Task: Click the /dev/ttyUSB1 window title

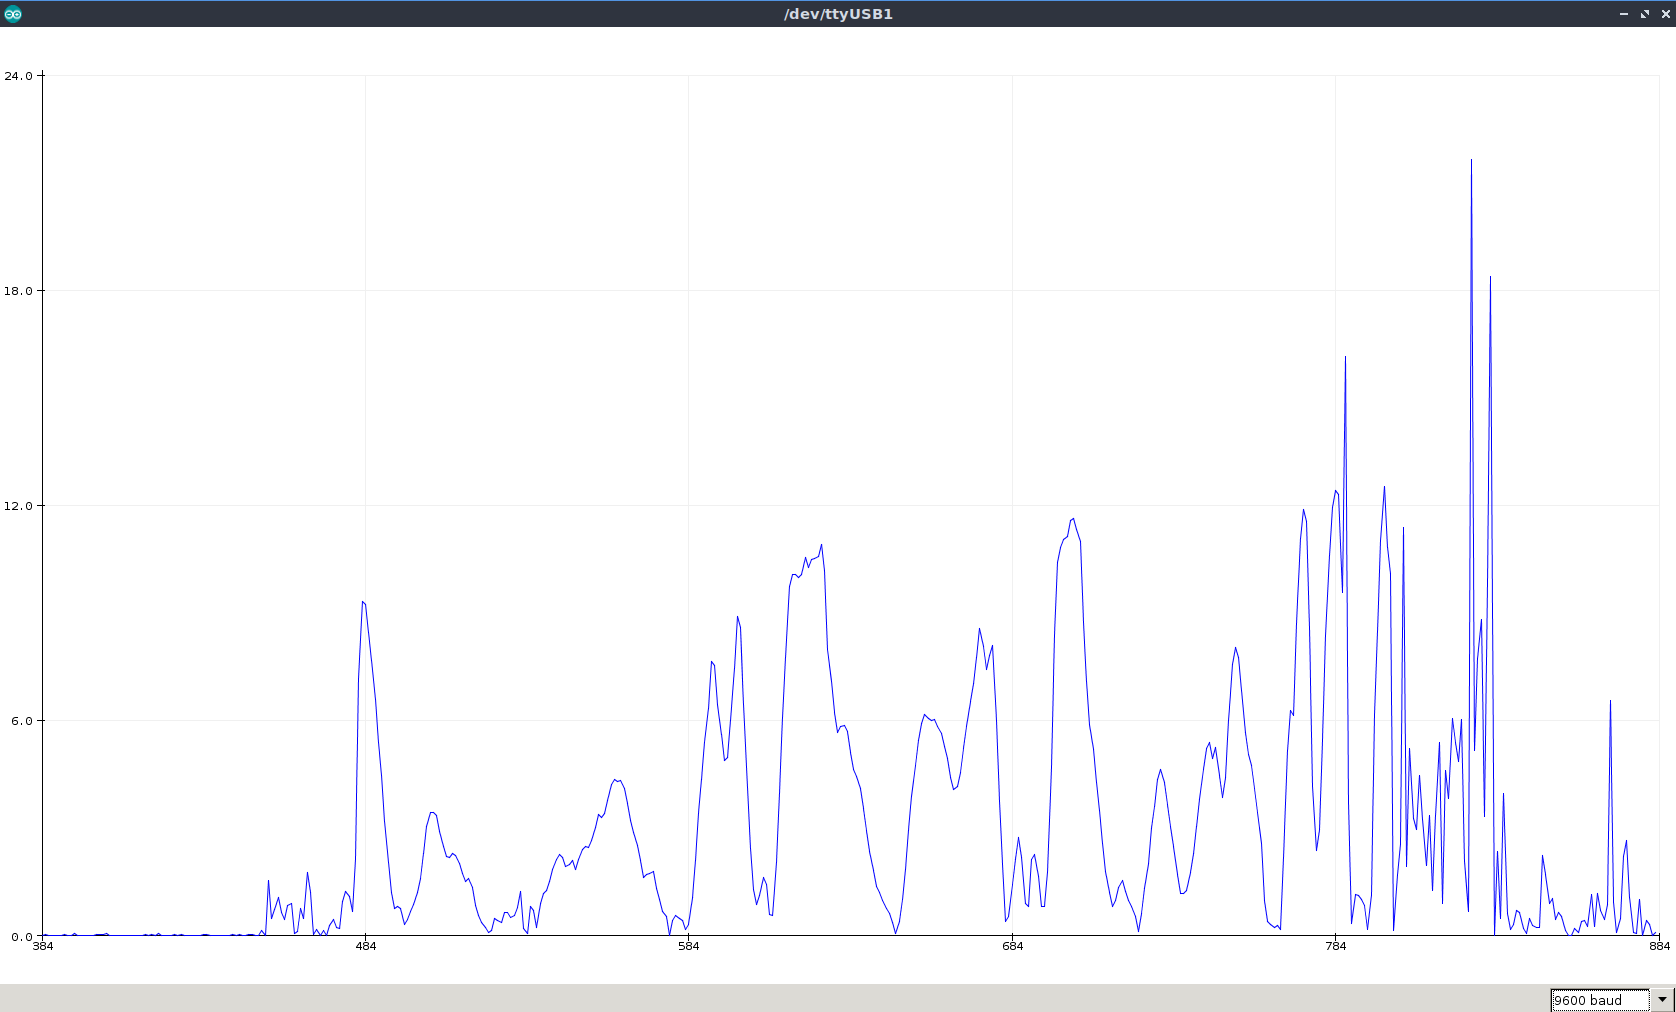Action: (838, 14)
